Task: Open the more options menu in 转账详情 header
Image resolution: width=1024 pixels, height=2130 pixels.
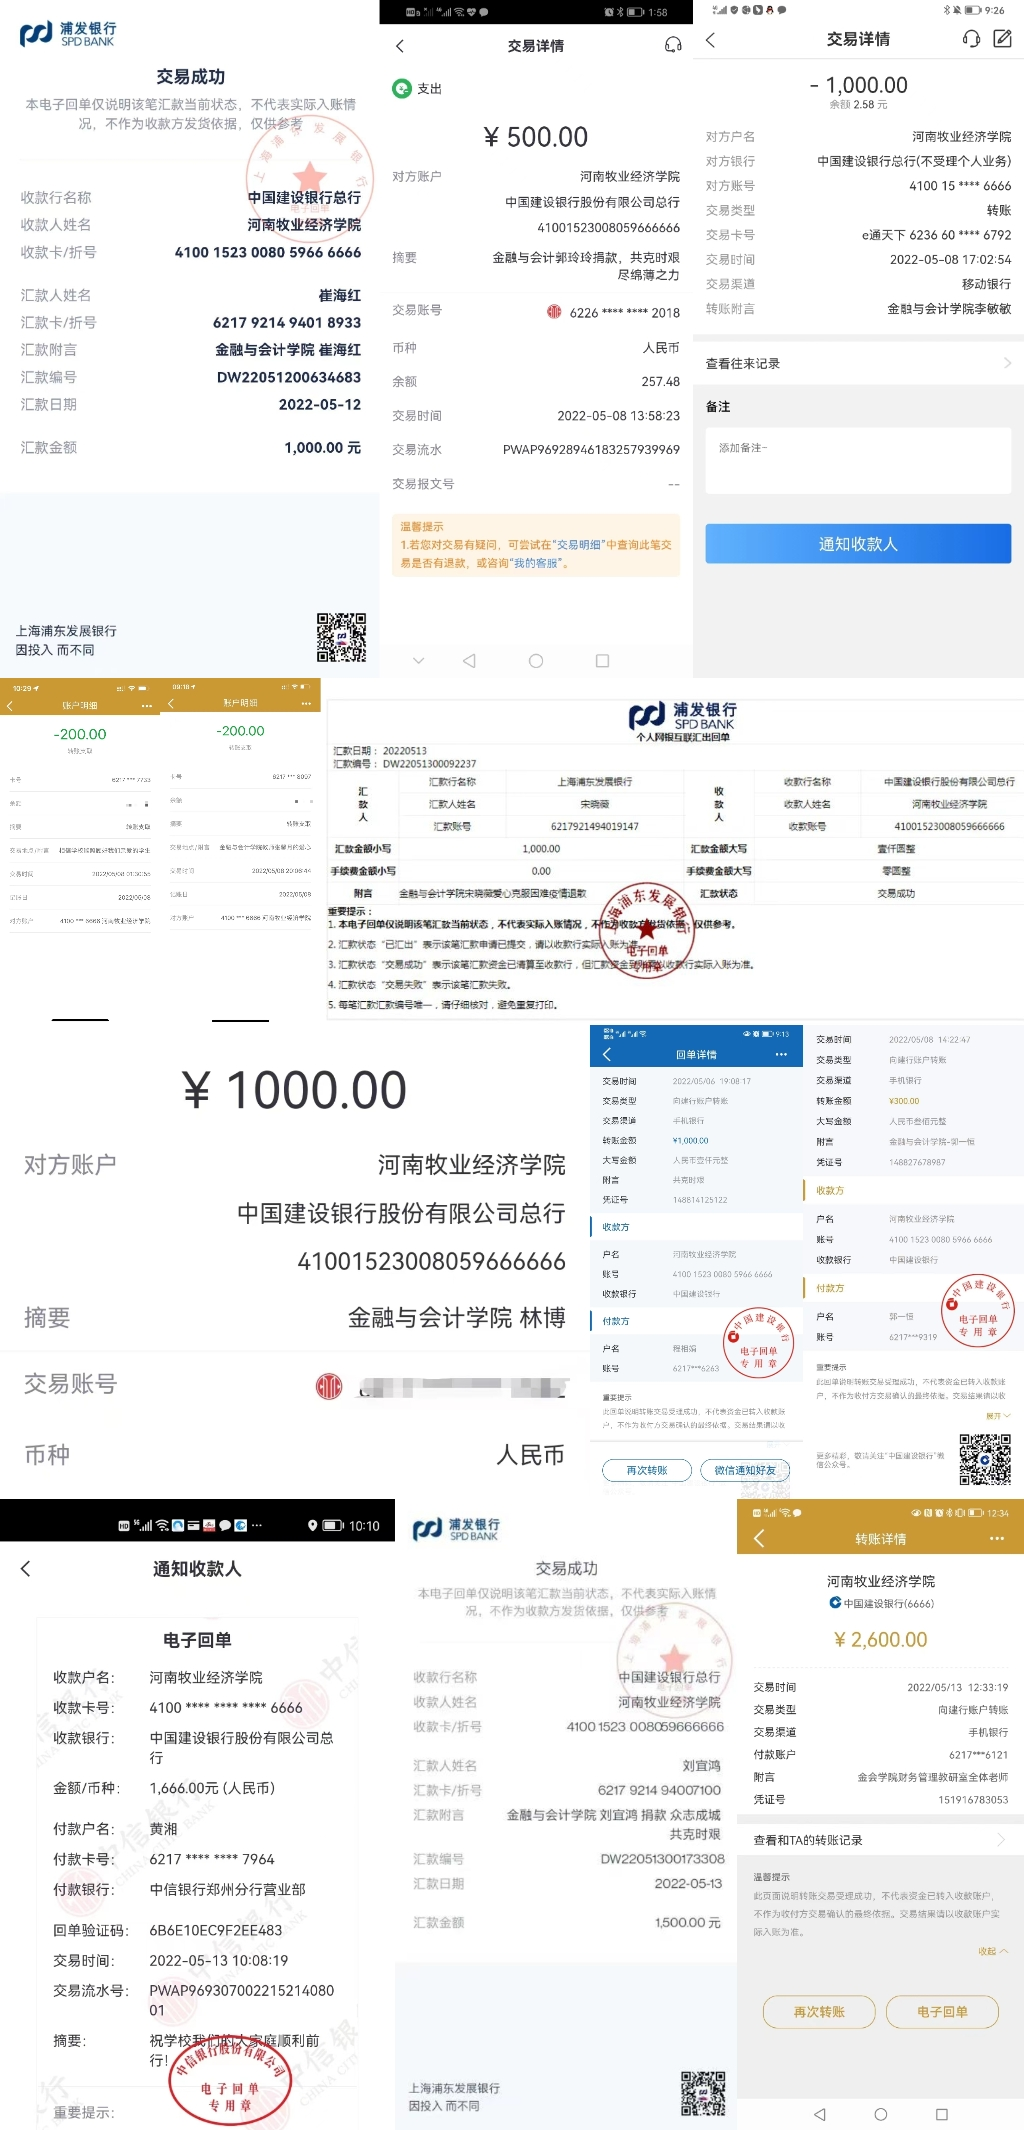Action: [996, 1539]
